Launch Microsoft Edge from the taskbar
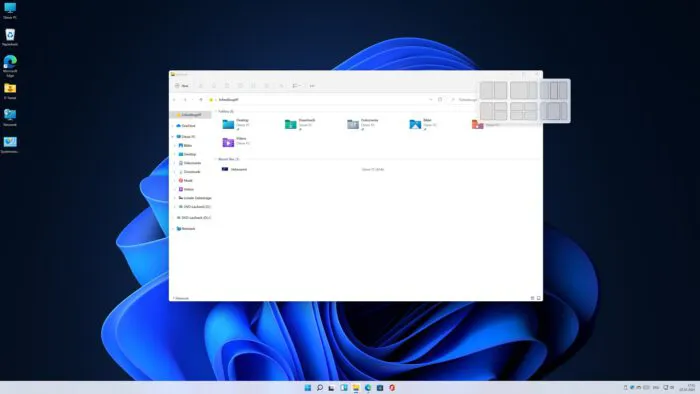 point(368,388)
